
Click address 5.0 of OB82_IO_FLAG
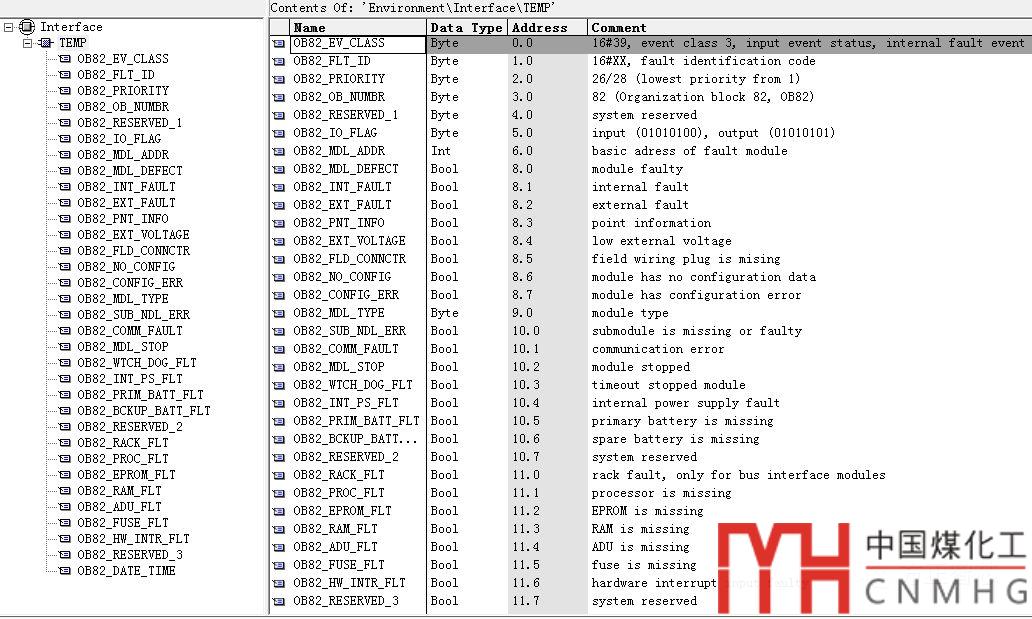(x=523, y=133)
